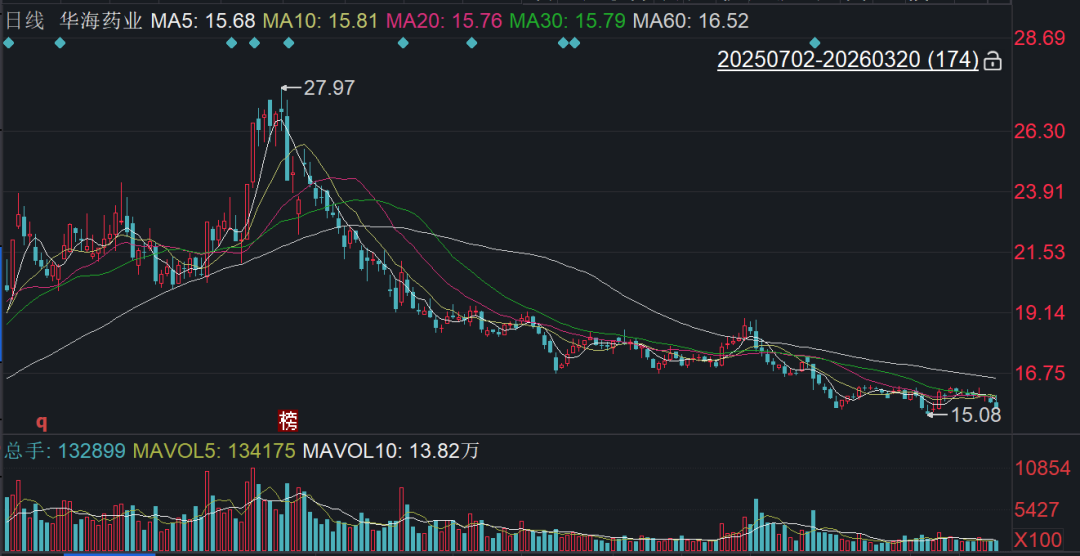Click the lock icon beside the date range
This screenshot has width=1080, height=556.
point(992,61)
